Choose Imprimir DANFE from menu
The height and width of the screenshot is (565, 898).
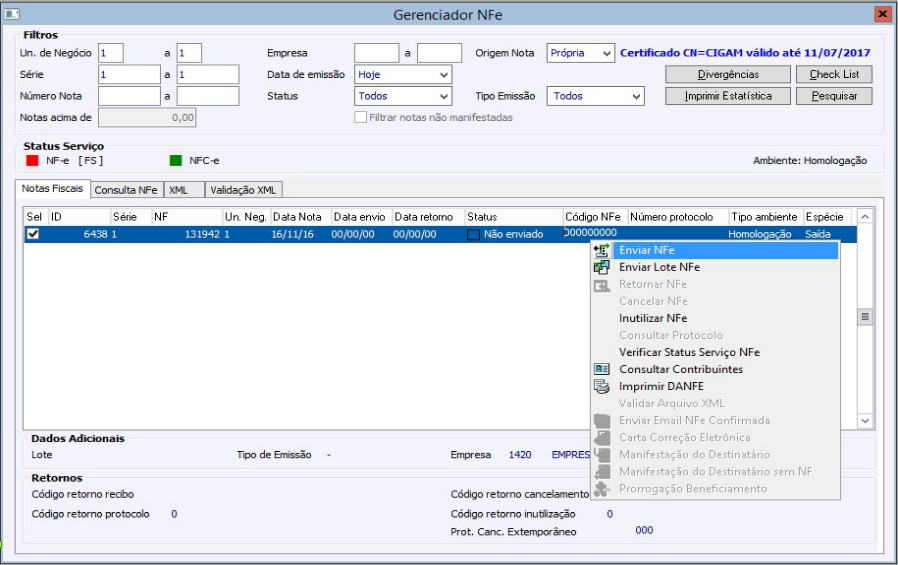[715, 386]
